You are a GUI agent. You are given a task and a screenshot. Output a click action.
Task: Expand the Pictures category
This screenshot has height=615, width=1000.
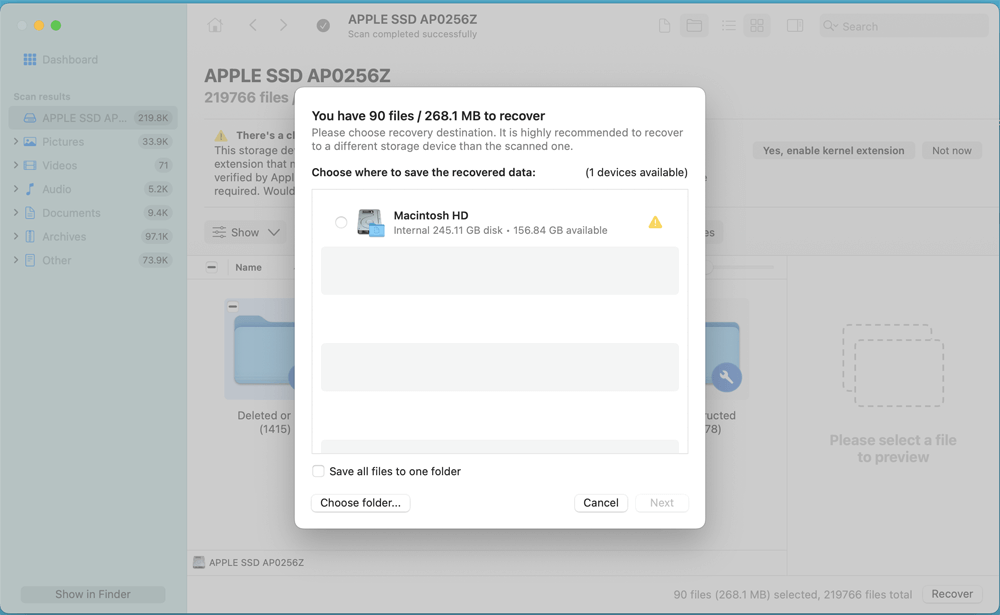(x=16, y=141)
